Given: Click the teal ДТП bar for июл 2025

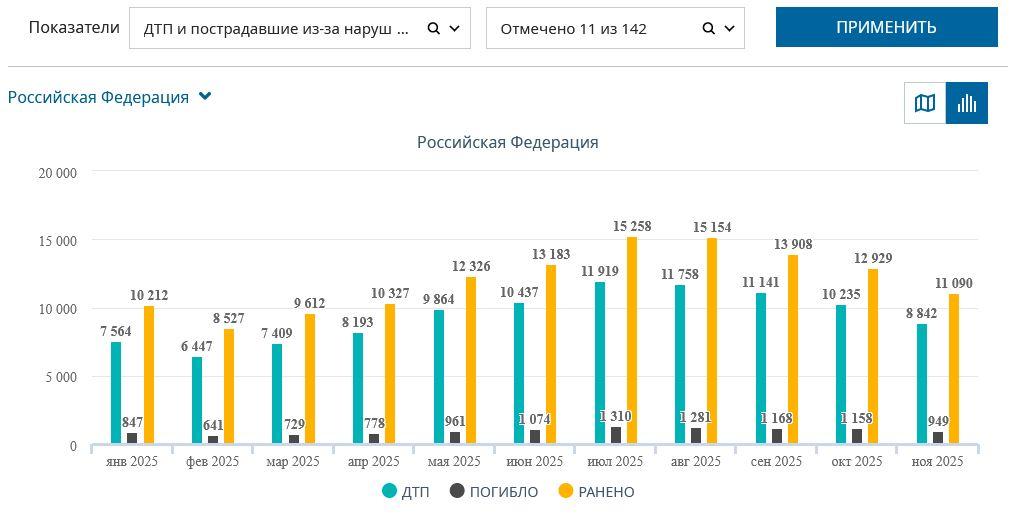Looking at the screenshot, I should point(599,363).
